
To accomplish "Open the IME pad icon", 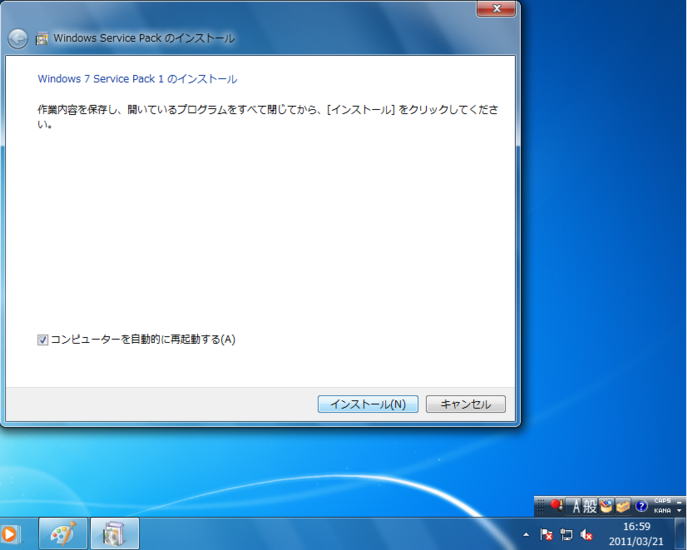I will click(606, 506).
